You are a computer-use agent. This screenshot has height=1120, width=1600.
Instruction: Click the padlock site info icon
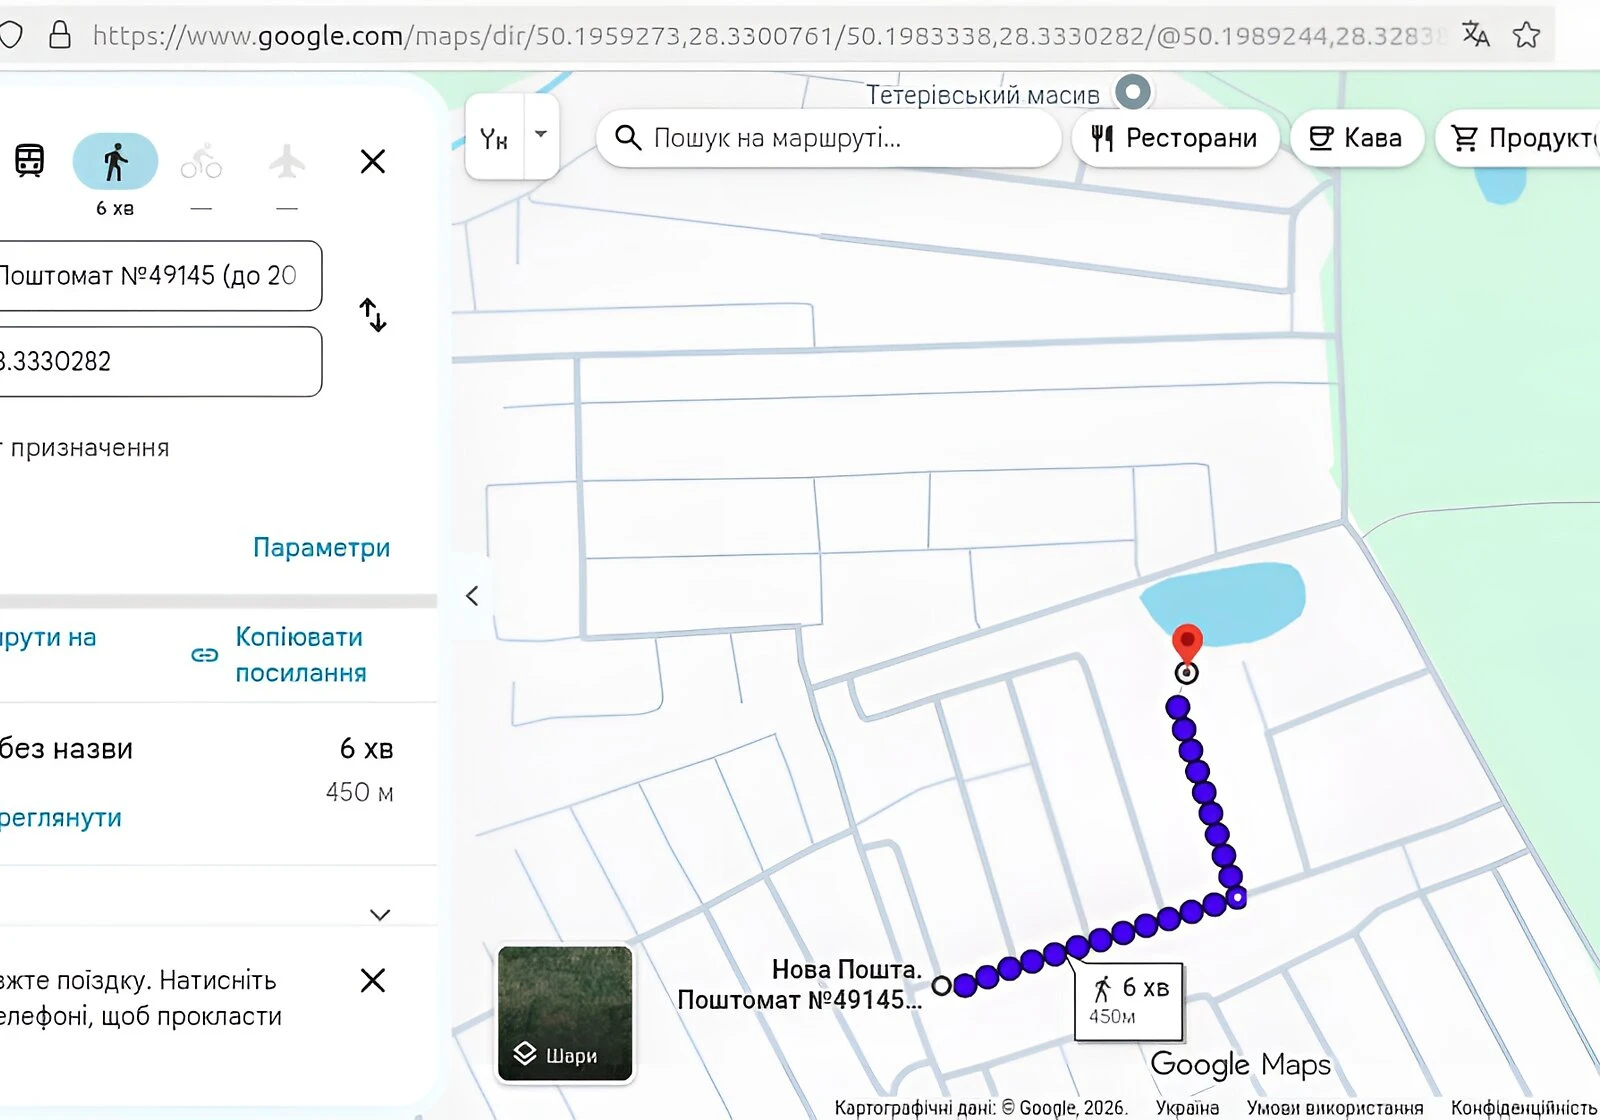click(60, 35)
